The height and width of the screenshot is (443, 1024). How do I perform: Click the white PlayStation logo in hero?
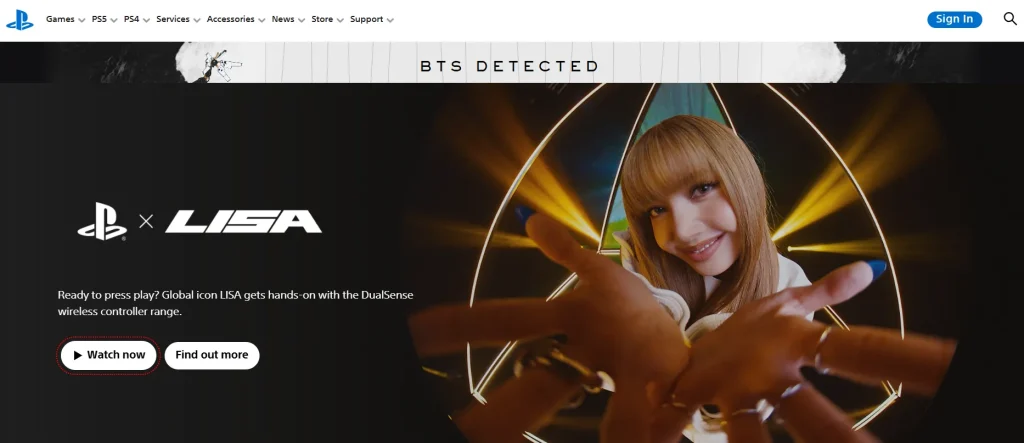tap(103, 222)
